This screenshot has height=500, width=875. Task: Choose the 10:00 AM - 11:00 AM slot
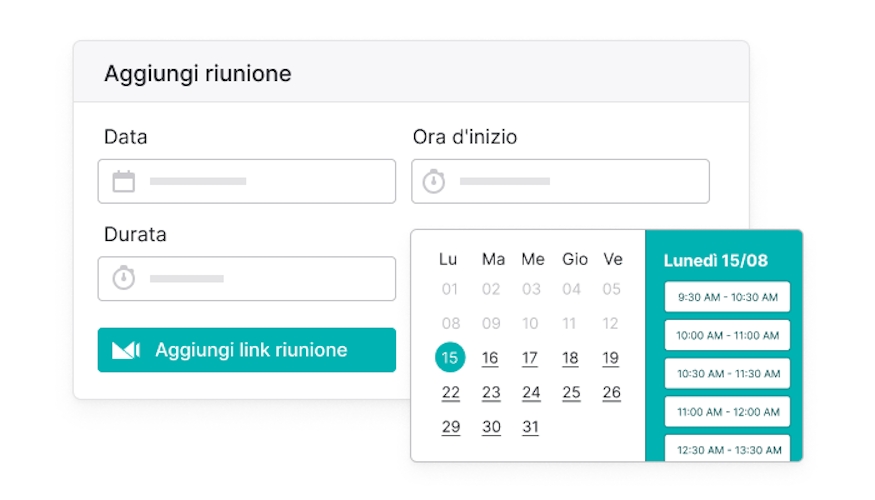[x=727, y=335]
